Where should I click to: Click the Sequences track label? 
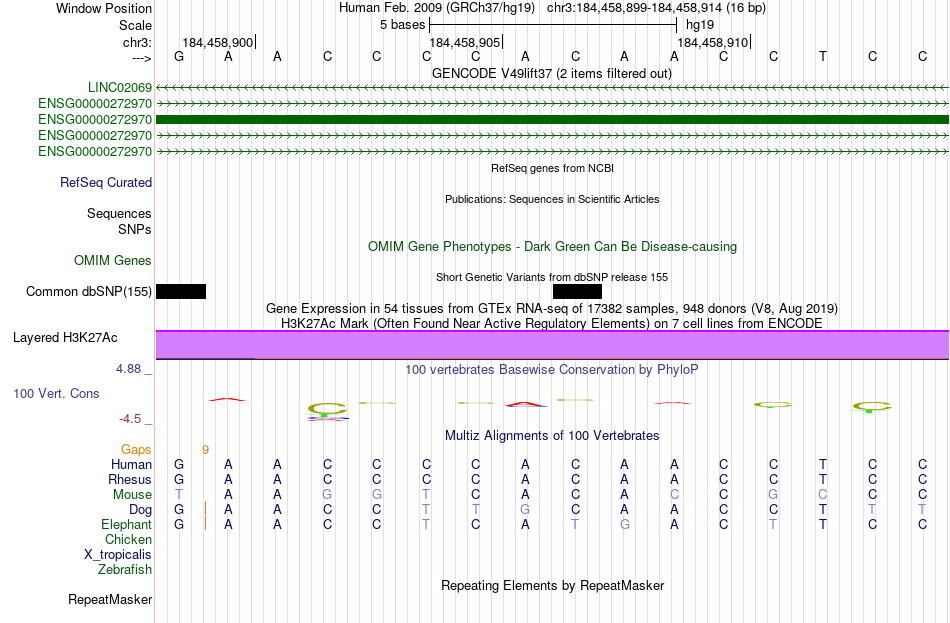coord(119,213)
